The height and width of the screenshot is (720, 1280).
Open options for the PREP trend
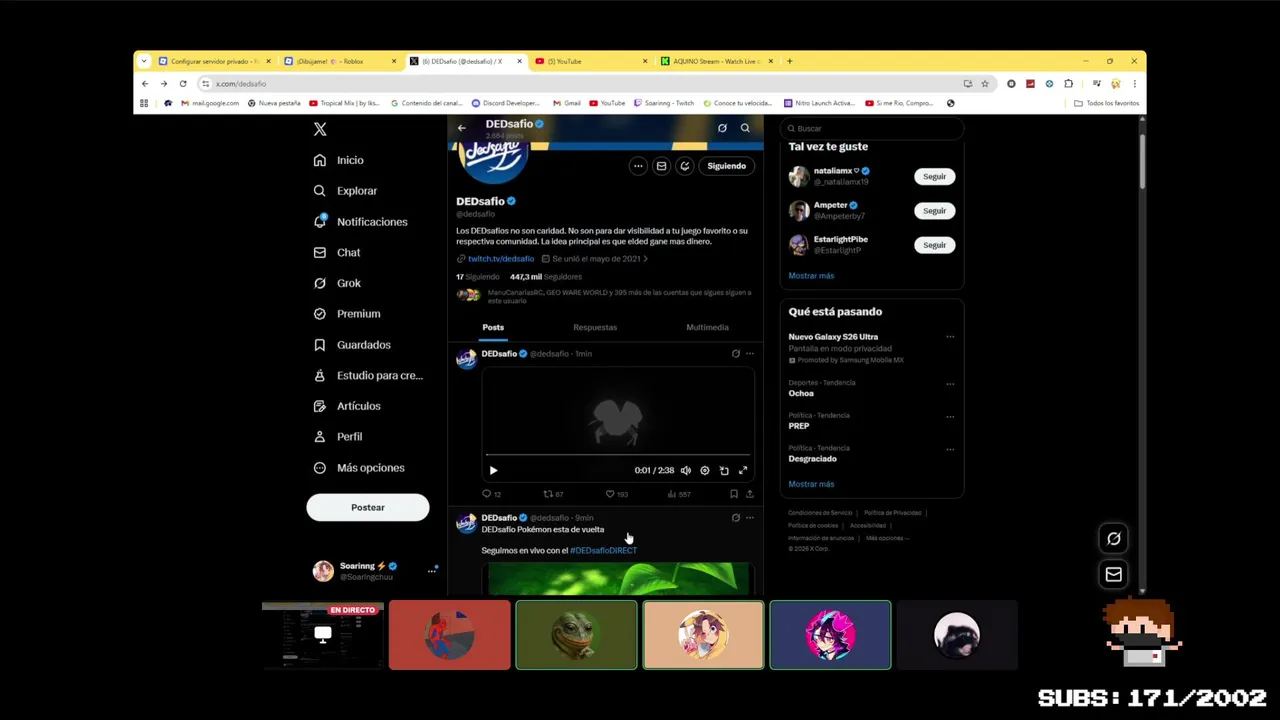coord(950,416)
